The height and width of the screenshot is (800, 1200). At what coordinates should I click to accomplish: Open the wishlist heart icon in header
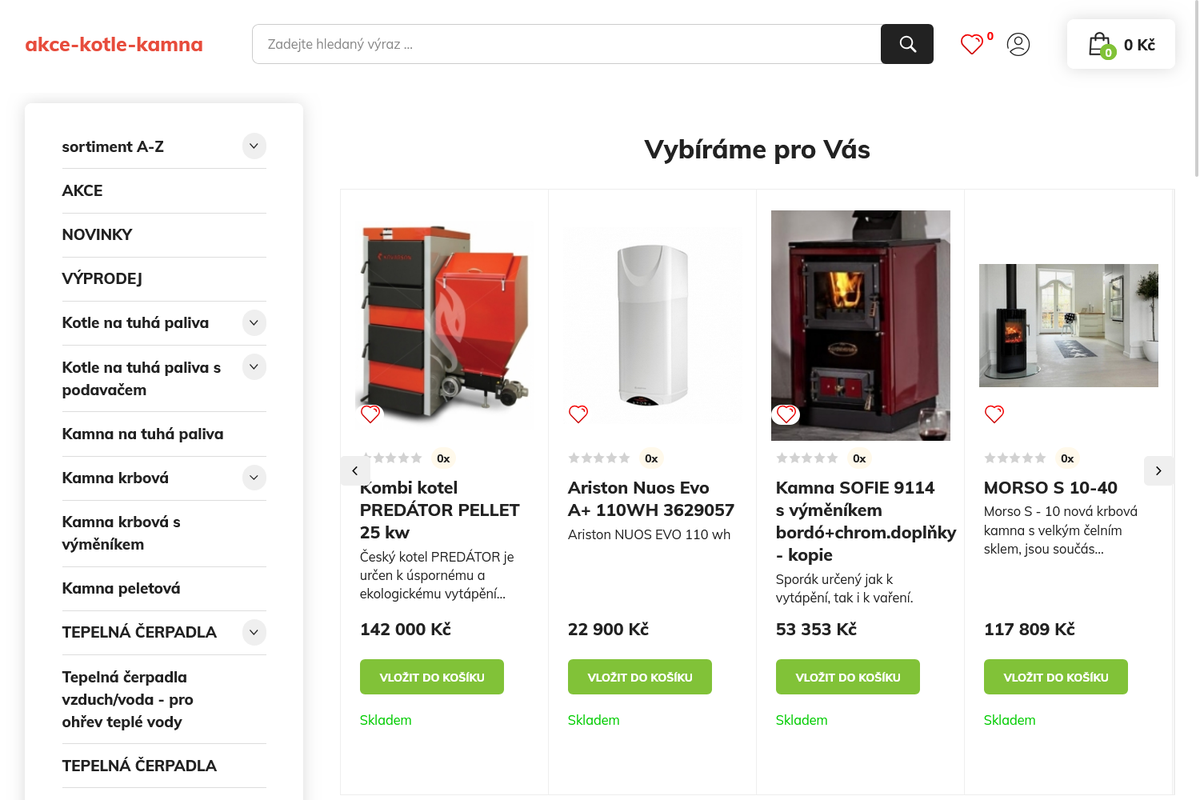[971, 44]
